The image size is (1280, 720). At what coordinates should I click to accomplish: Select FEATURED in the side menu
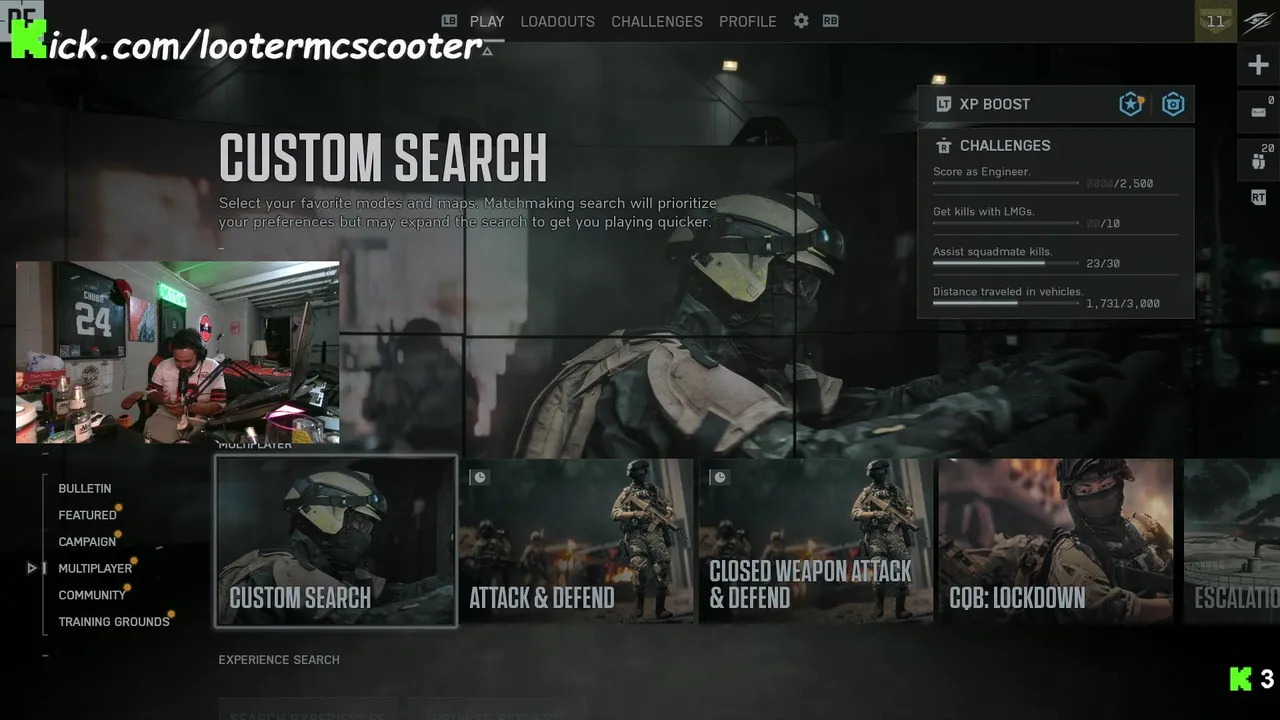point(88,515)
